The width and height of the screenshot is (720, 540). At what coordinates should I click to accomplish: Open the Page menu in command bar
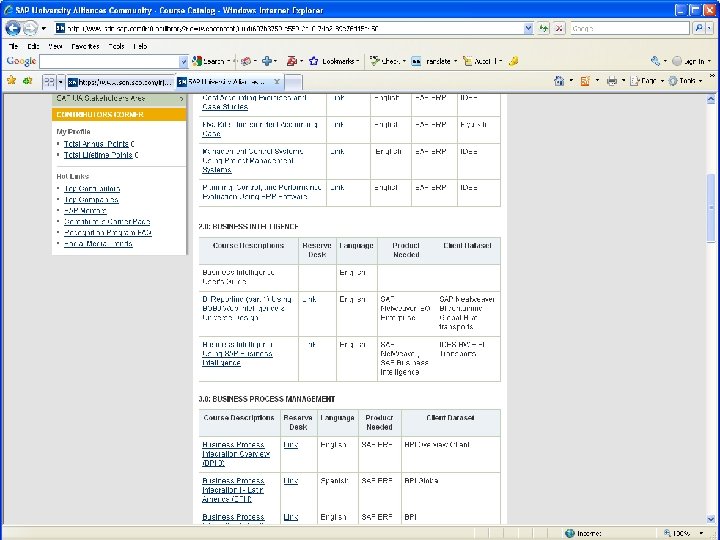647,81
